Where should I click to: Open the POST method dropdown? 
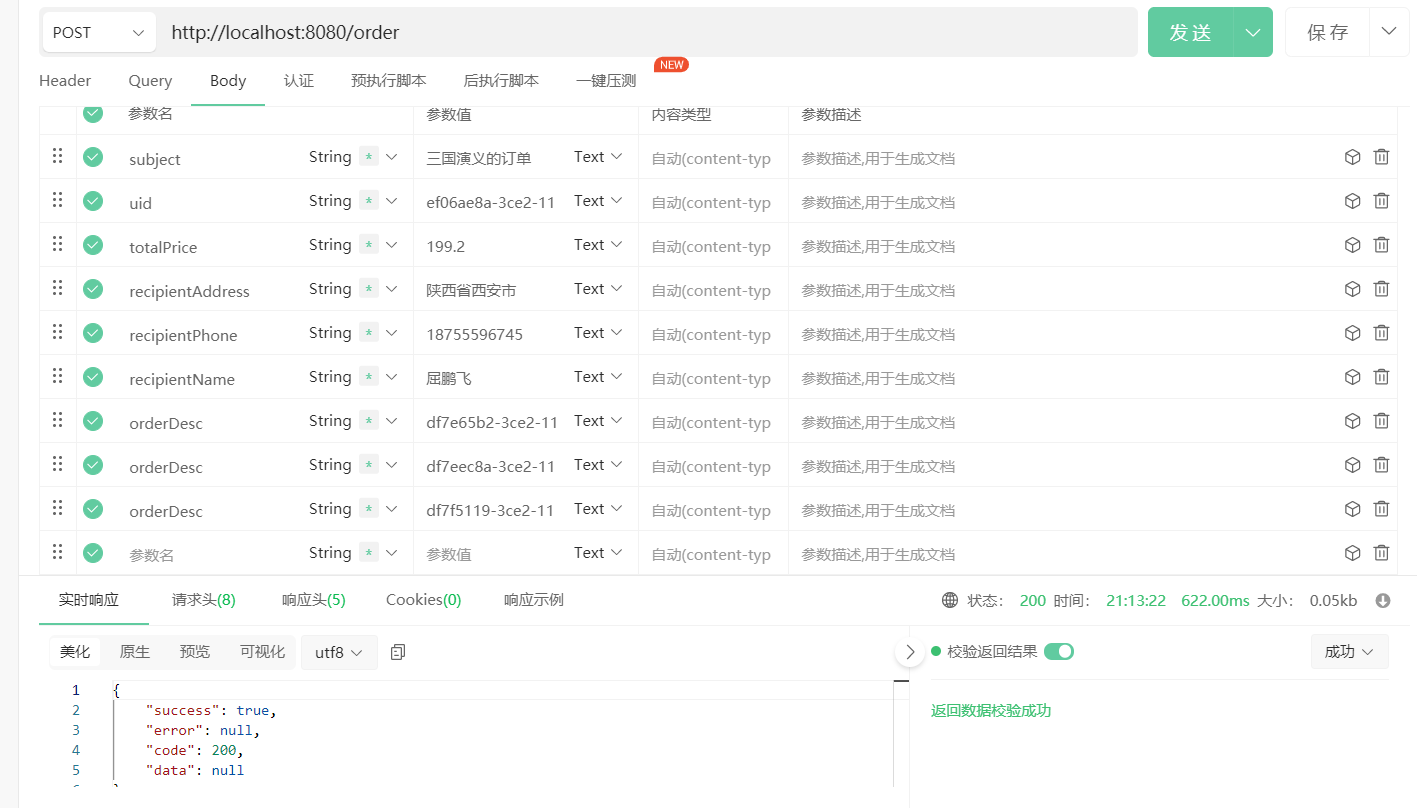pos(99,32)
